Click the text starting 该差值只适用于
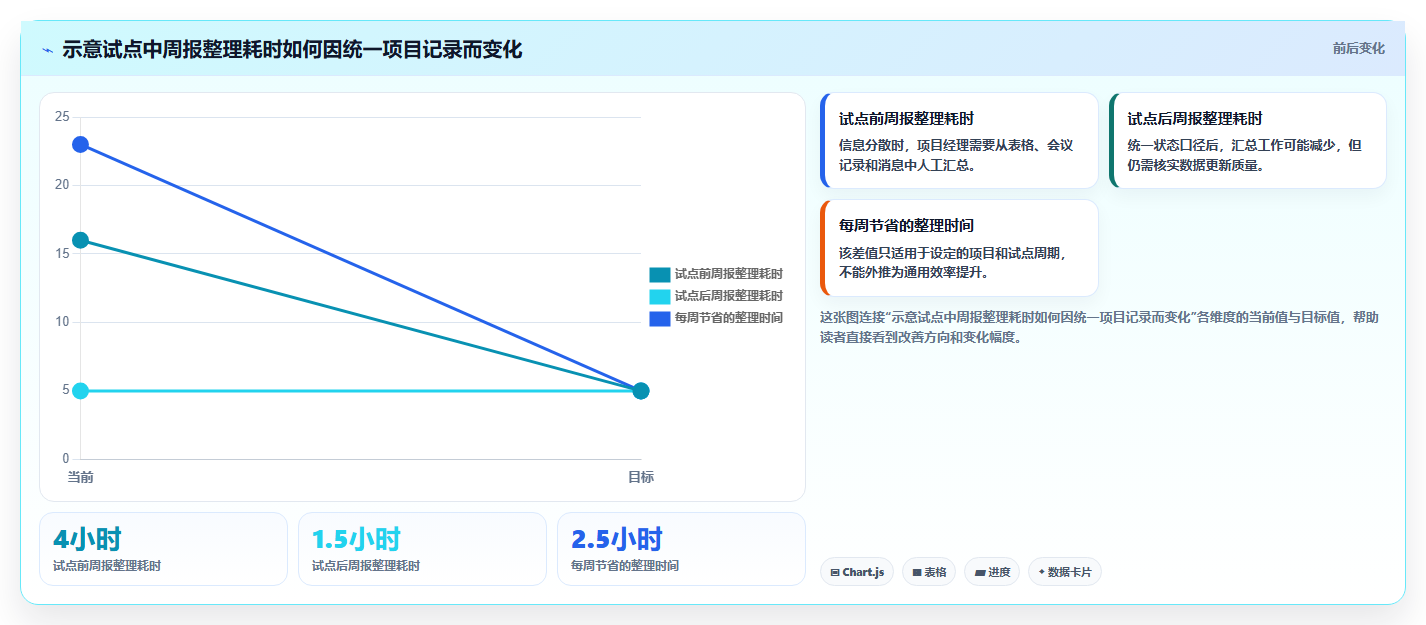The image size is (1426, 625). (953, 263)
